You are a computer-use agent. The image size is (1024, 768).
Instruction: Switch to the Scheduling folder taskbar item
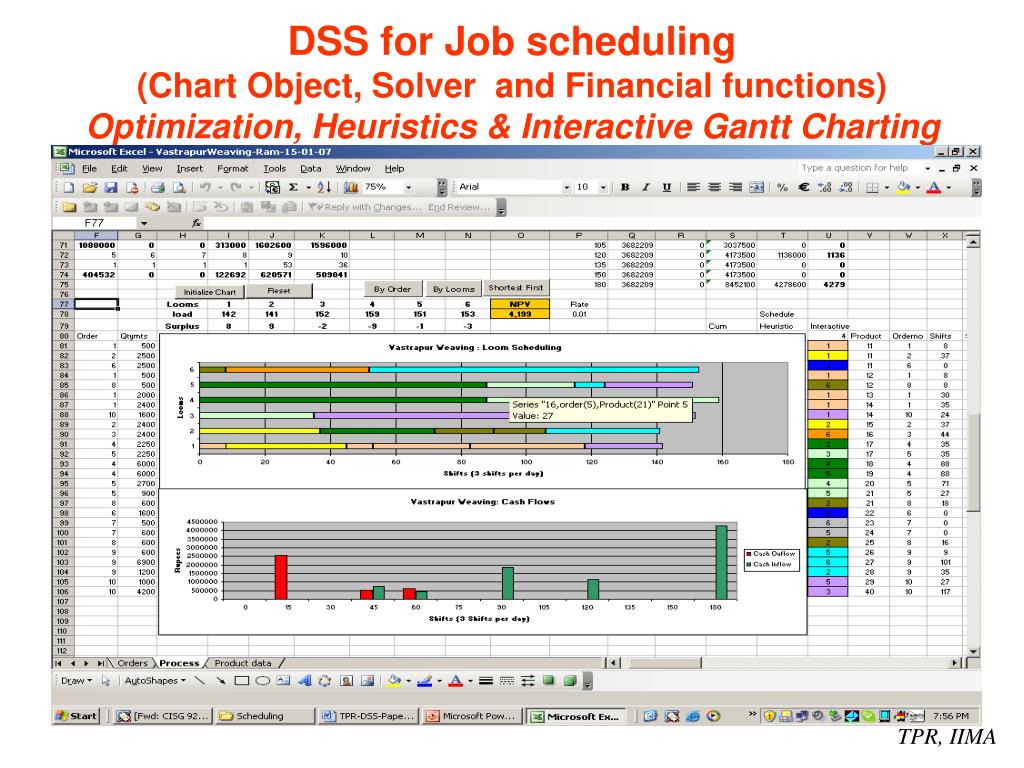264,716
